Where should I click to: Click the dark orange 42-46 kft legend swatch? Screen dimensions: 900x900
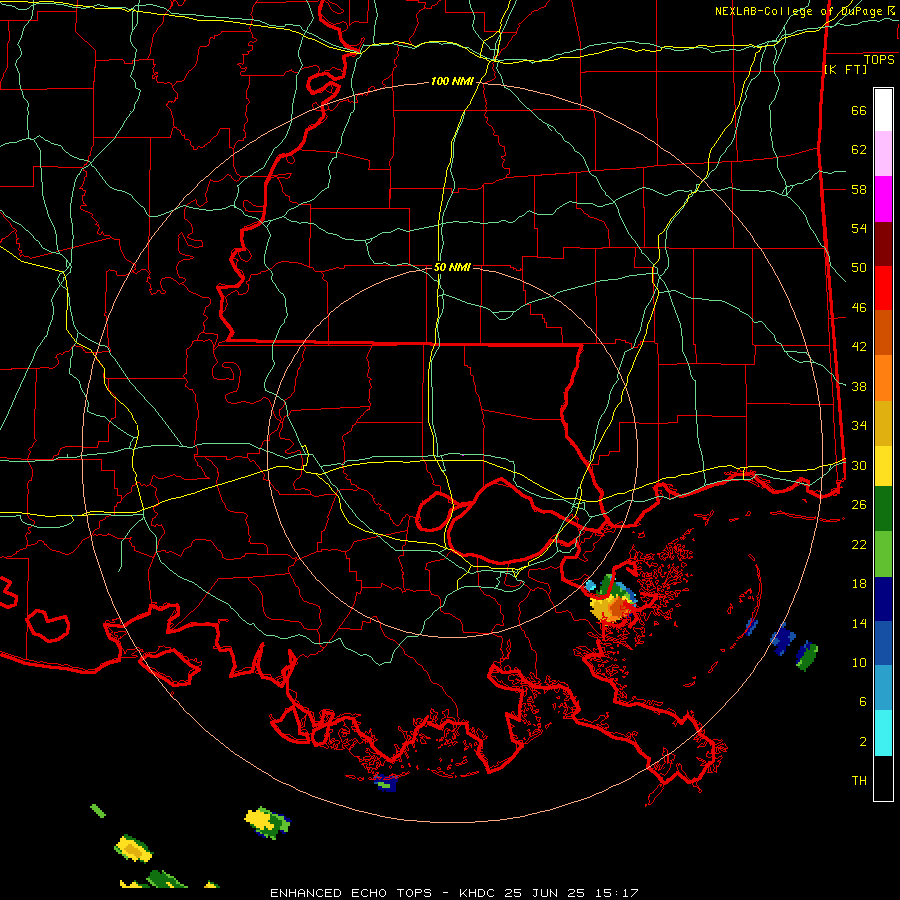[883, 333]
